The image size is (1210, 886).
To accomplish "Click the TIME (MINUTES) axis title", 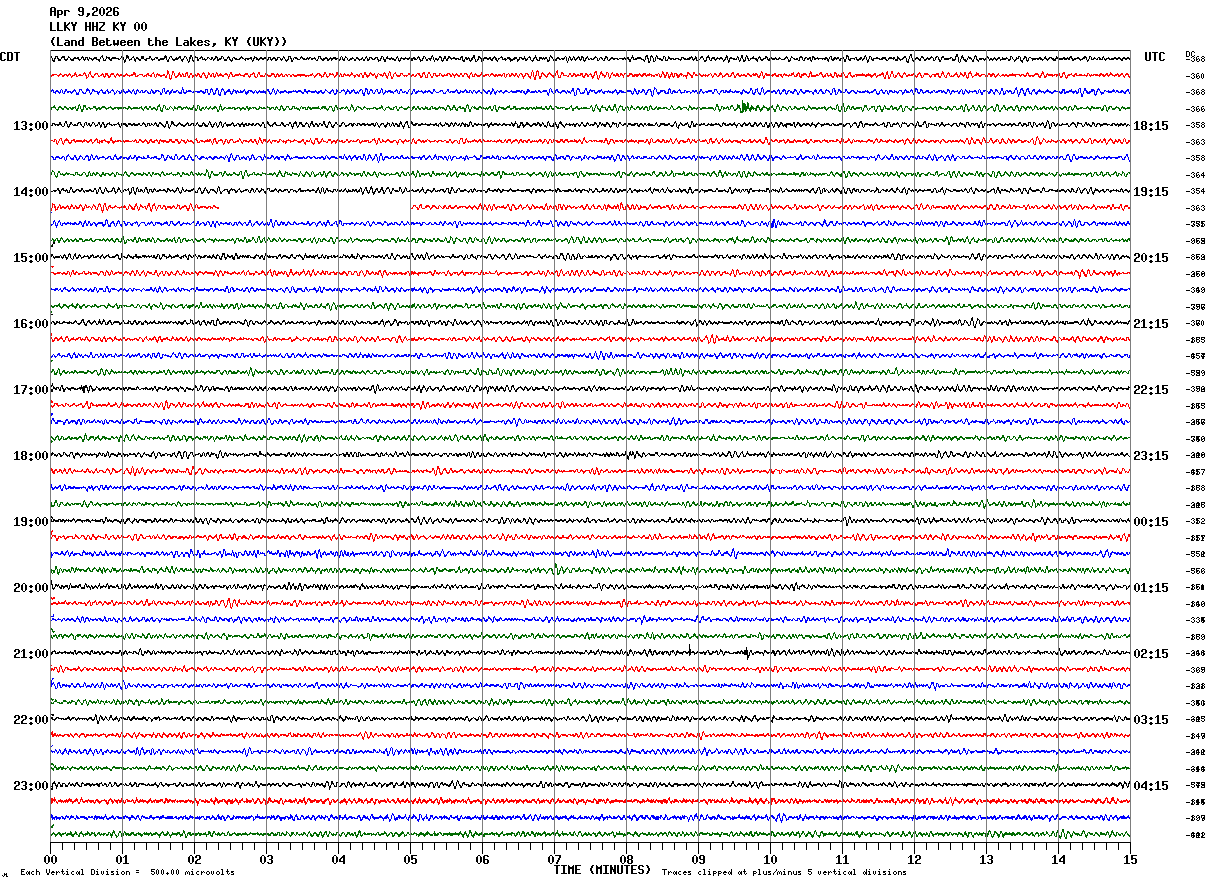I will 602,870.
